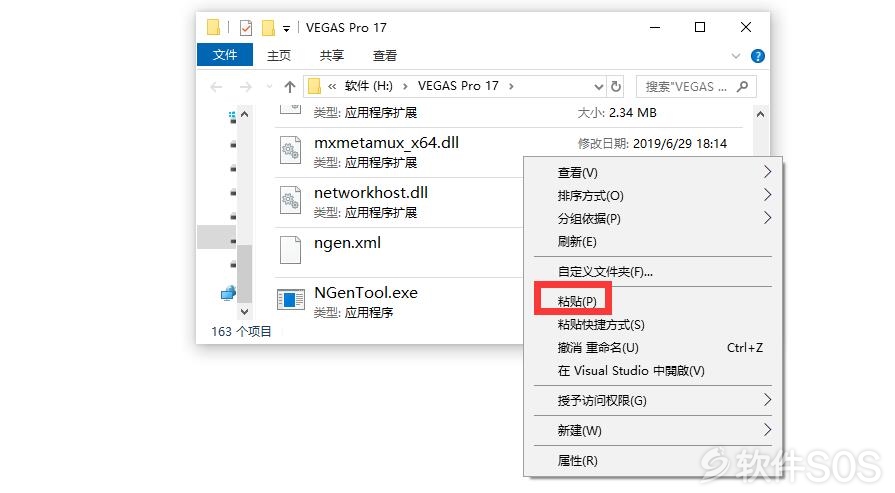Minimize the VEGAS Pro 17 window
The height and width of the screenshot is (493, 895).
655,27
